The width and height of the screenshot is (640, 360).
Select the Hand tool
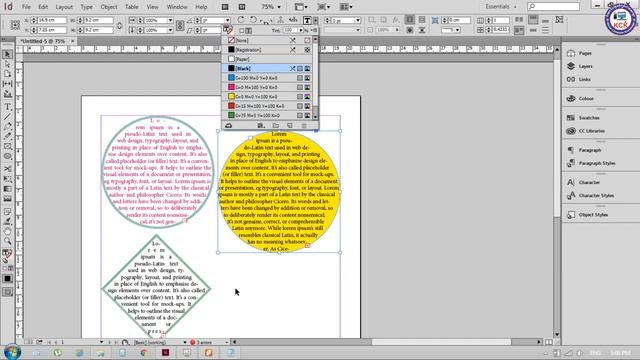[7, 231]
